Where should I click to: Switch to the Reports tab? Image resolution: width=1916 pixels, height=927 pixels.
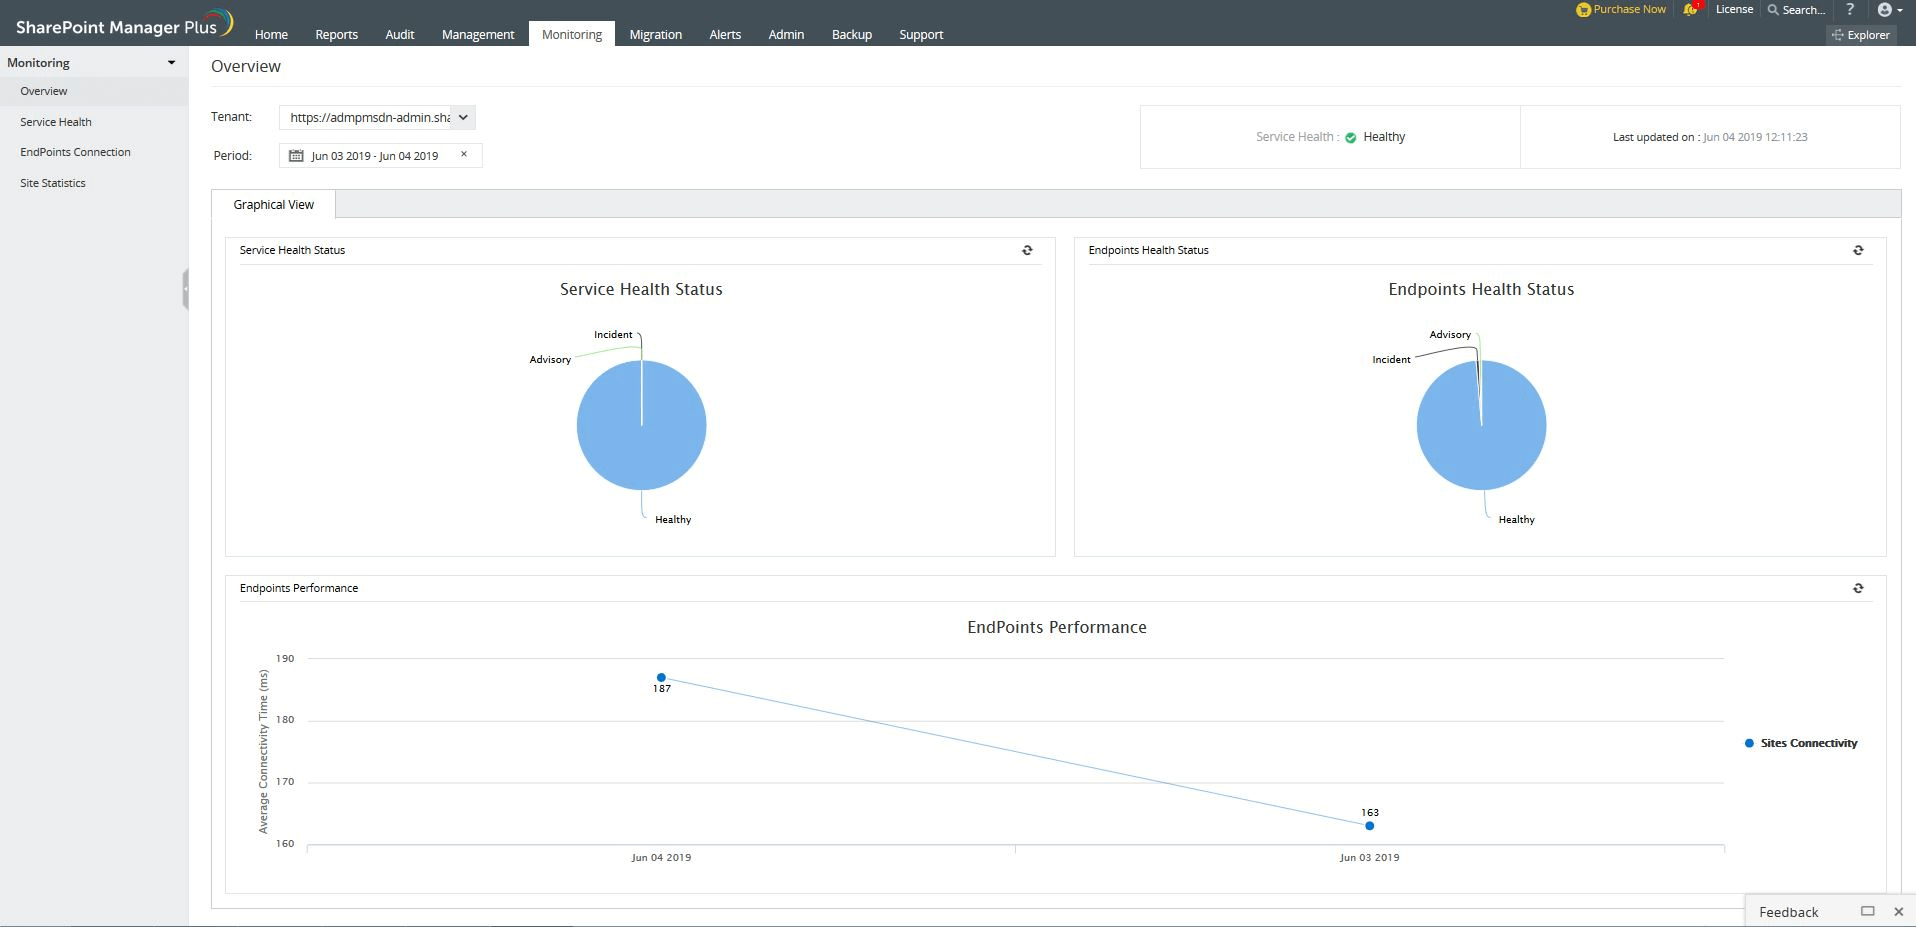pyautogui.click(x=336, y=35)
